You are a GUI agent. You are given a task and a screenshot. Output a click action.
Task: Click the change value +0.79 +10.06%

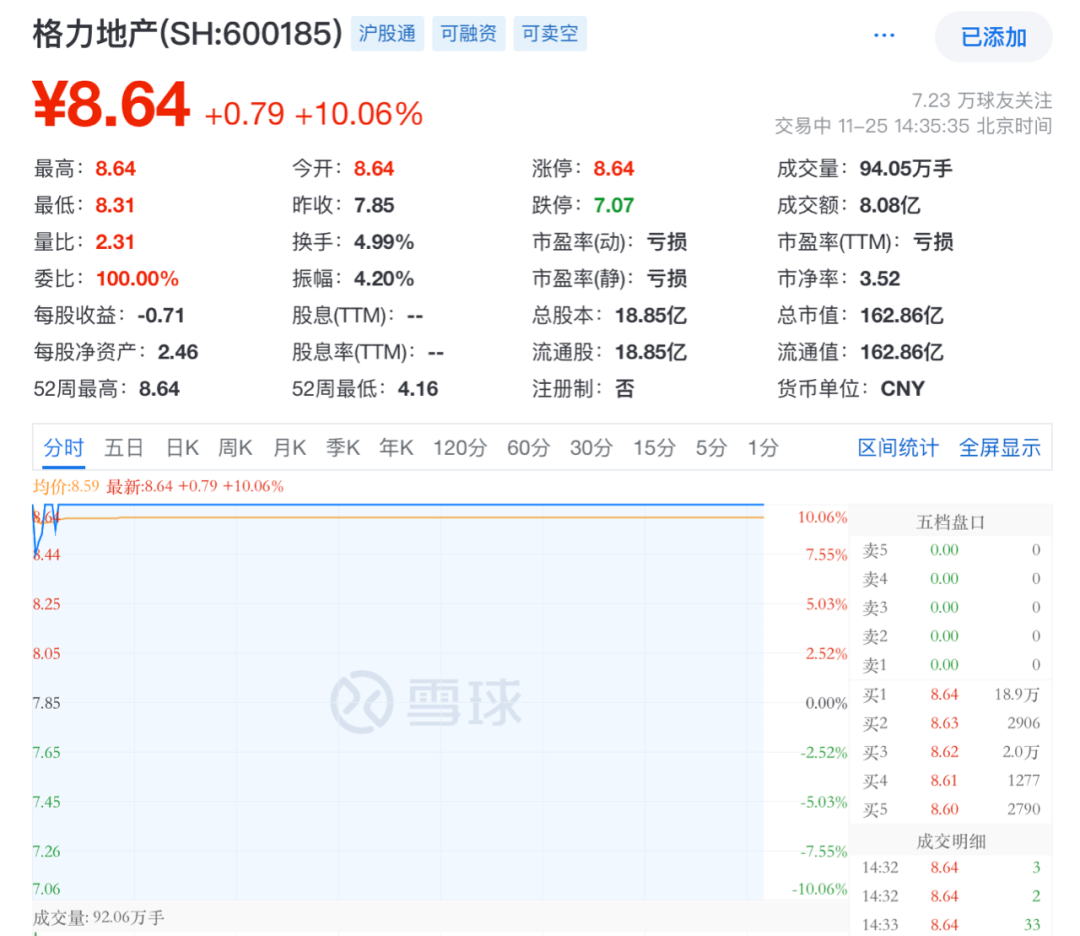click(313, 114)
